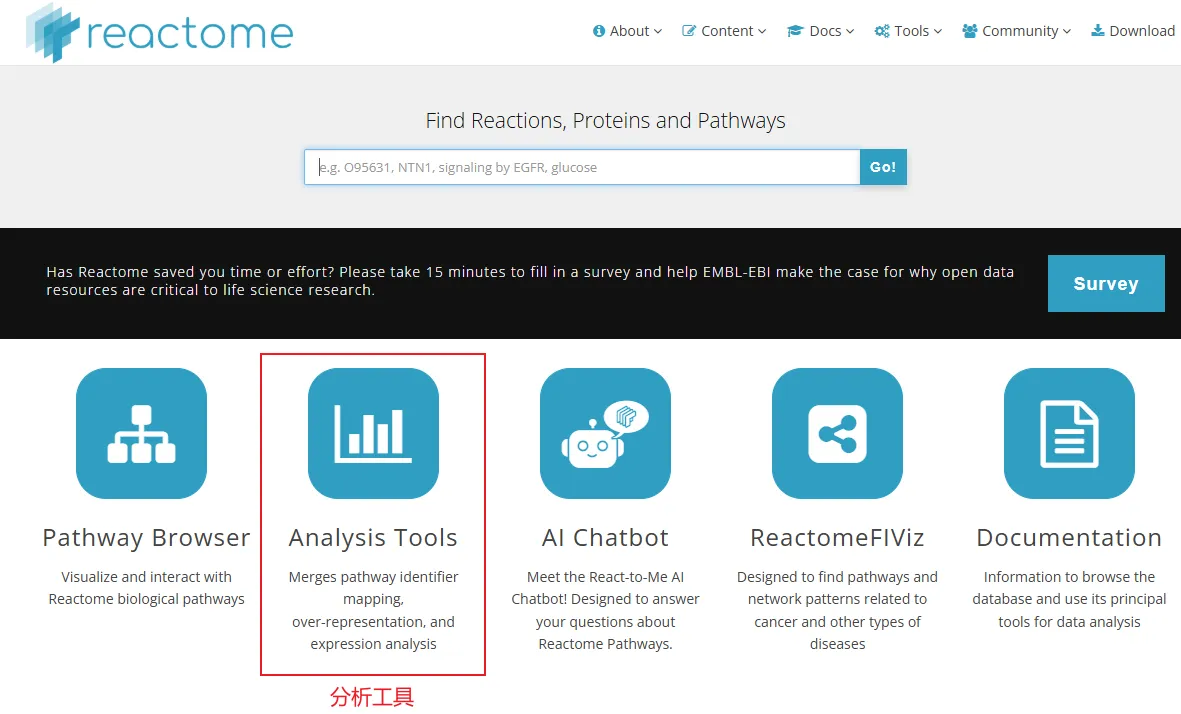Open the Docs dropdown menu
This screenshot has height=714, width=1181.
click(821, 31)
